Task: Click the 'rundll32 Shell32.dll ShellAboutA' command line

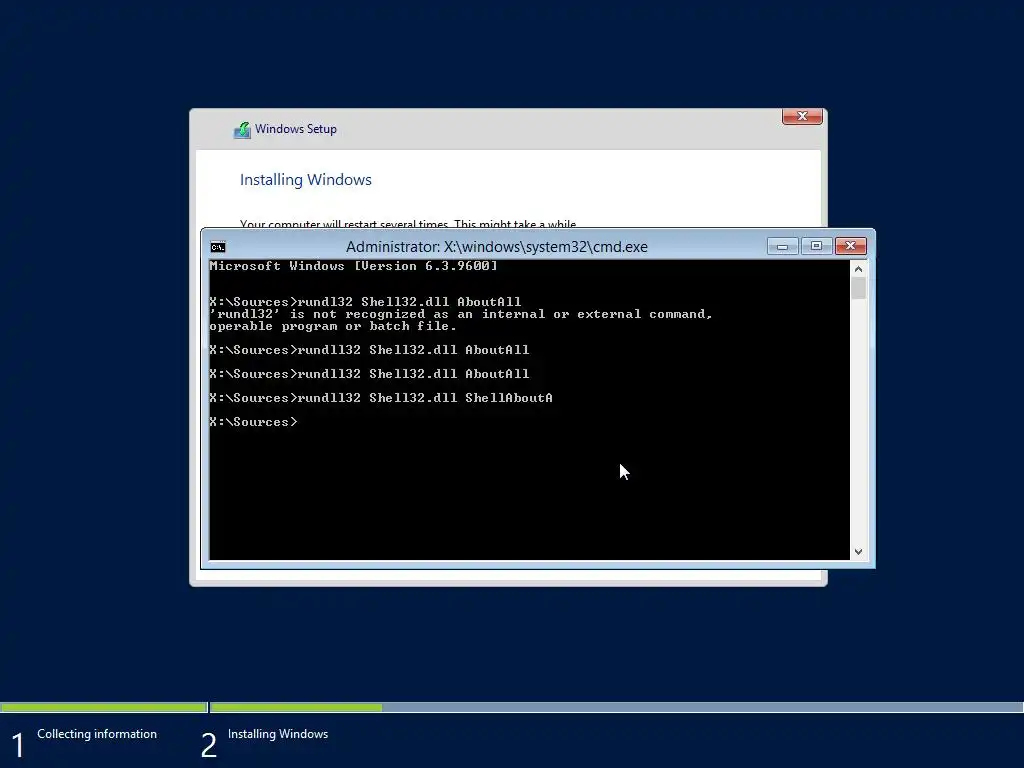Action: tap(381, 398)
